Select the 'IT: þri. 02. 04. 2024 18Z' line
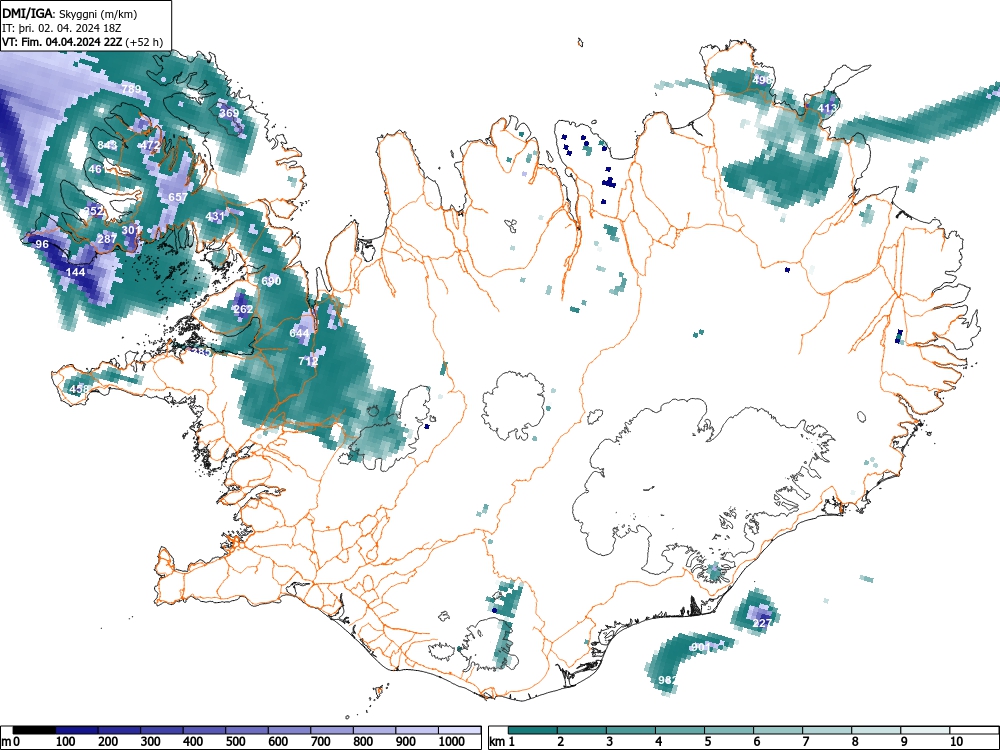This screenshot has width=1000, height=750. point(62,28)
